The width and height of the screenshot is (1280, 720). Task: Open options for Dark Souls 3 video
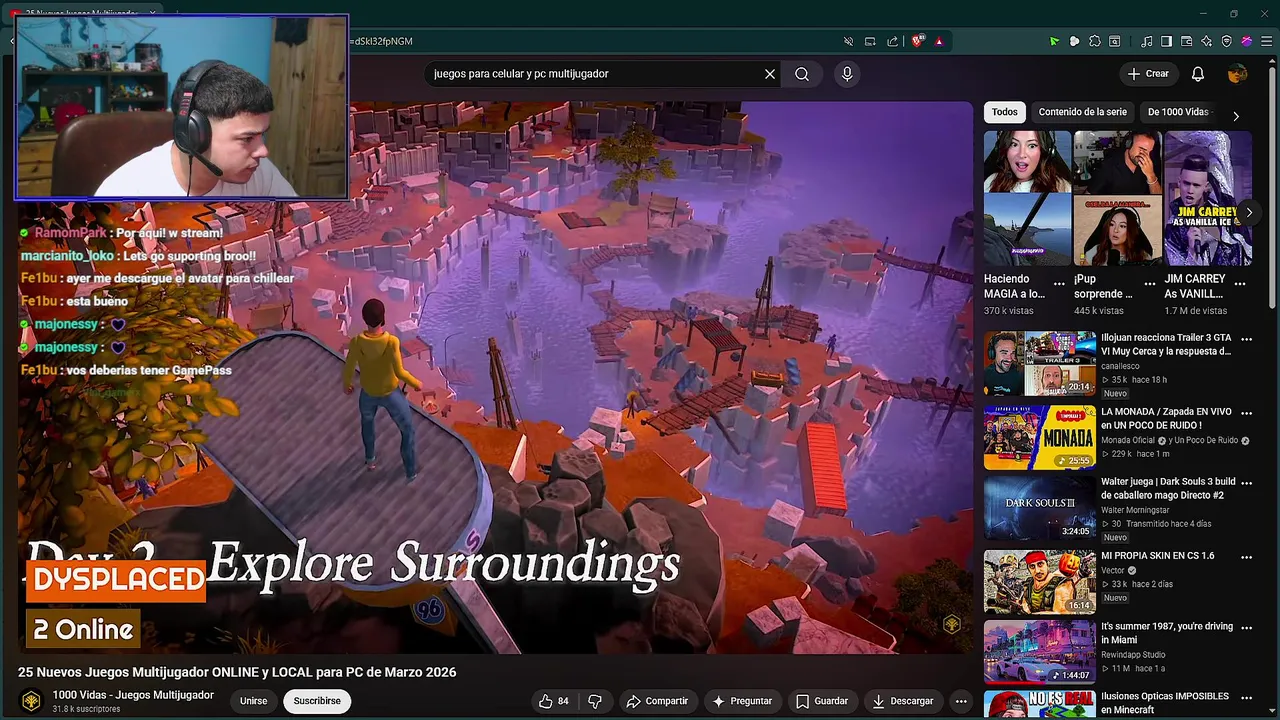pos(1246,483)
